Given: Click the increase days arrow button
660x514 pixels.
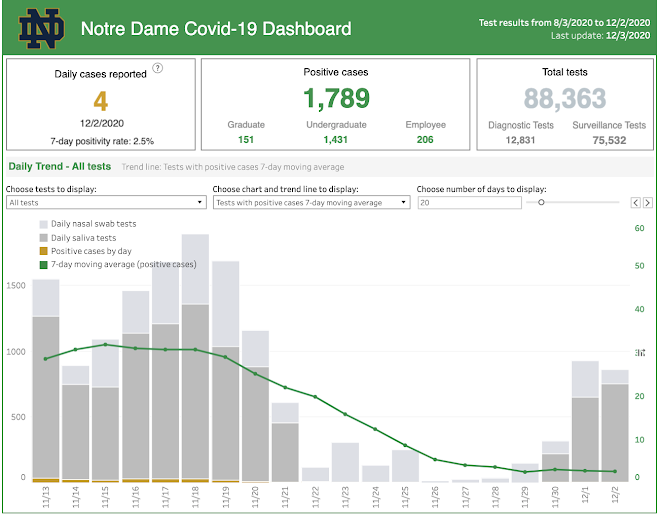Looking at the screenshot, I should (647, 203).
